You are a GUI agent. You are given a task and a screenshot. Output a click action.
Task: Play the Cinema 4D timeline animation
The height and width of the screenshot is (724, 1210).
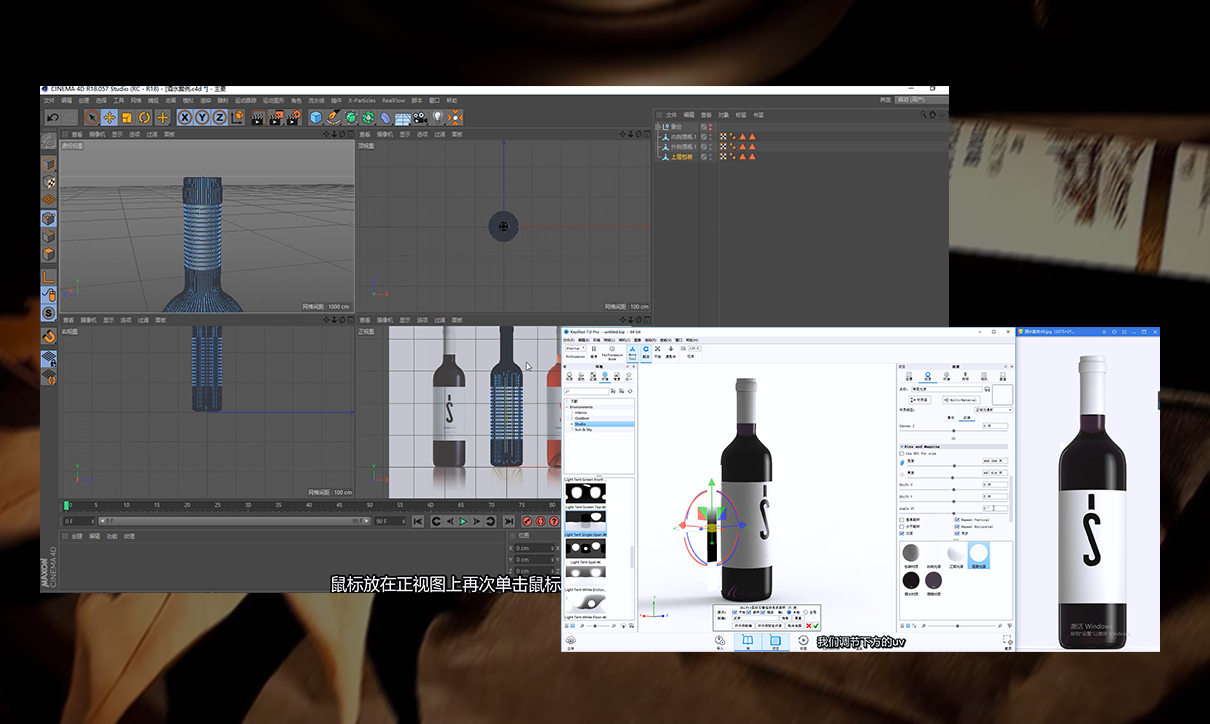(x=463, y=521)
